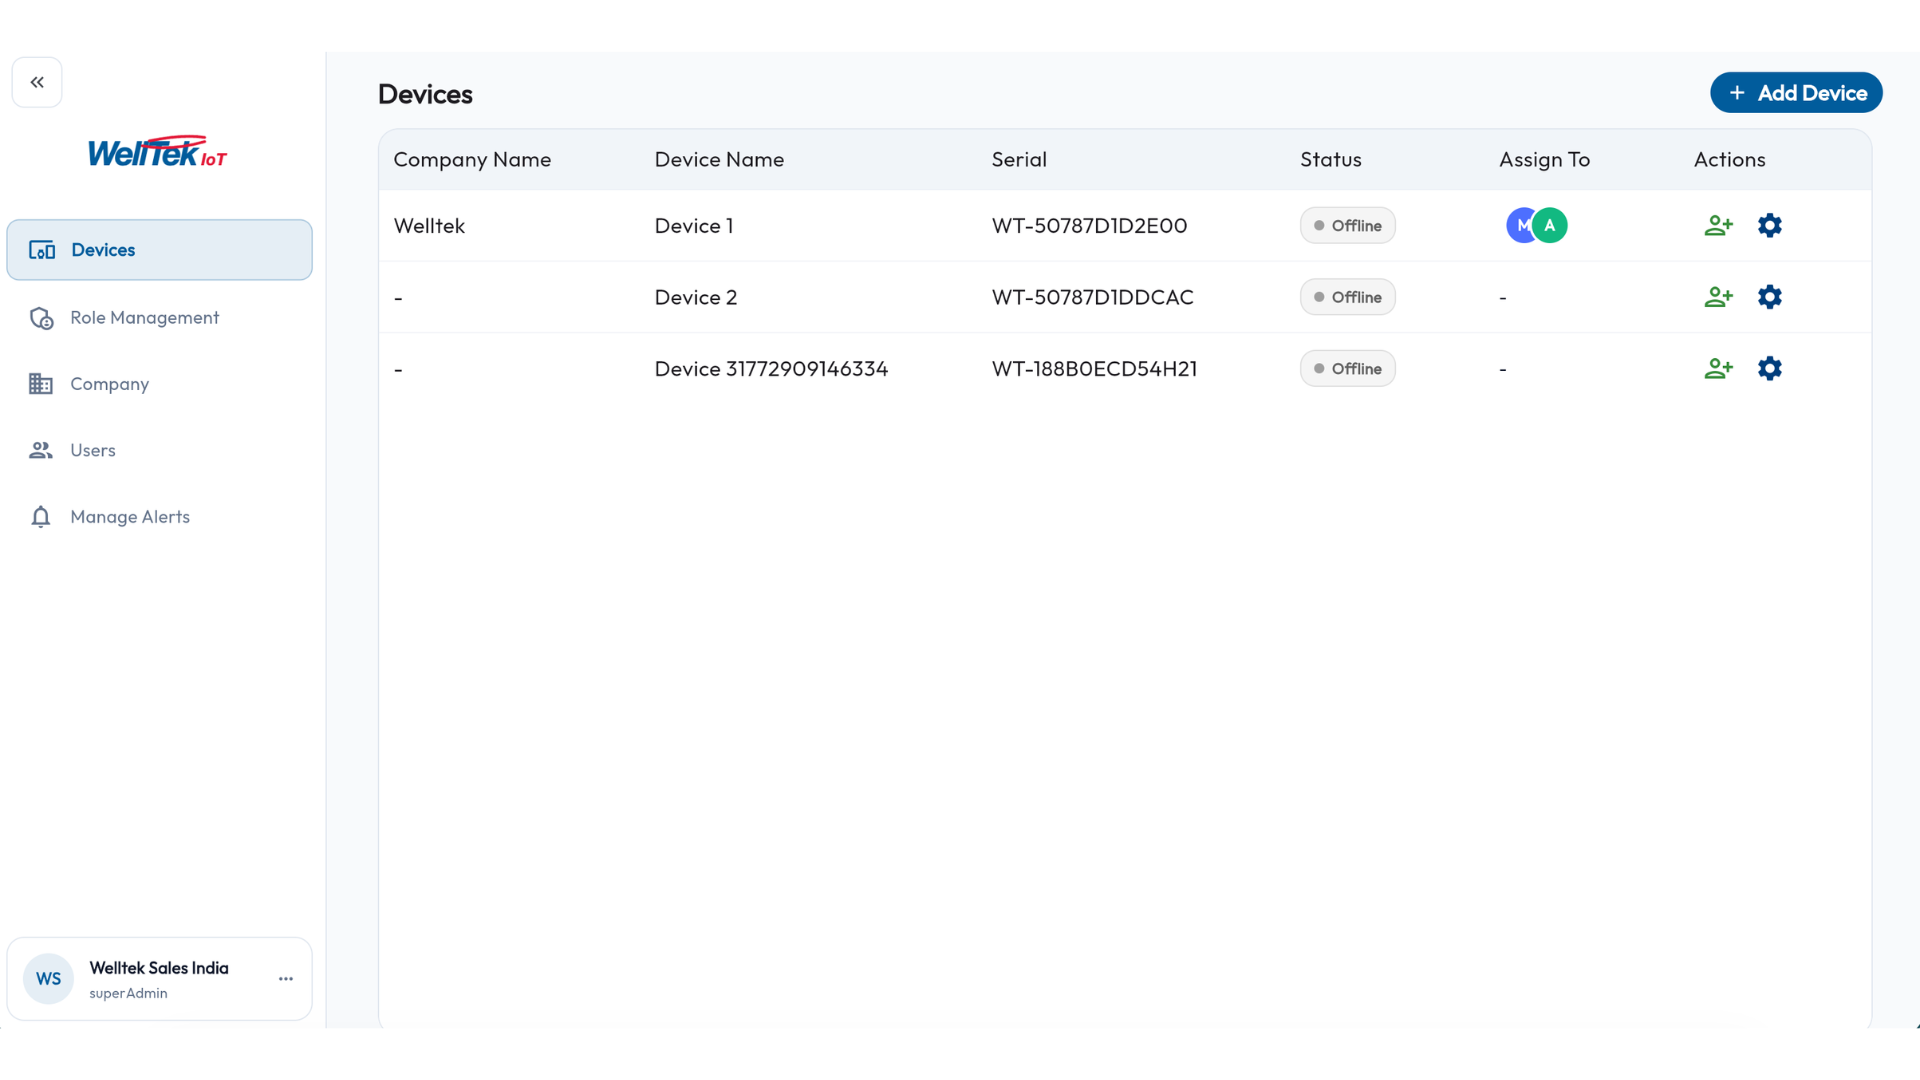Click the Devices sidebar icon
This screenshot has width=1920, height=1080.
click(x=42, y=250)
